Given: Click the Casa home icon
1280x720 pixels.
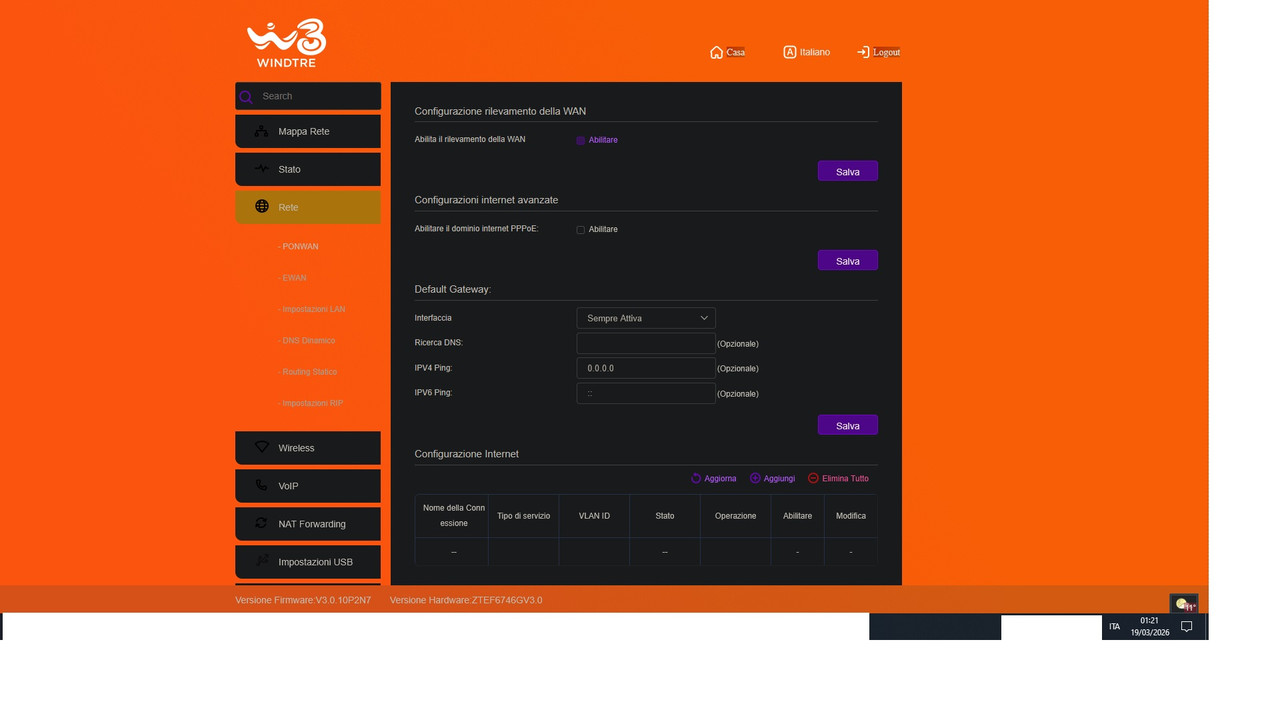Looking at the screenshot, I should click(x=716, y=52).
